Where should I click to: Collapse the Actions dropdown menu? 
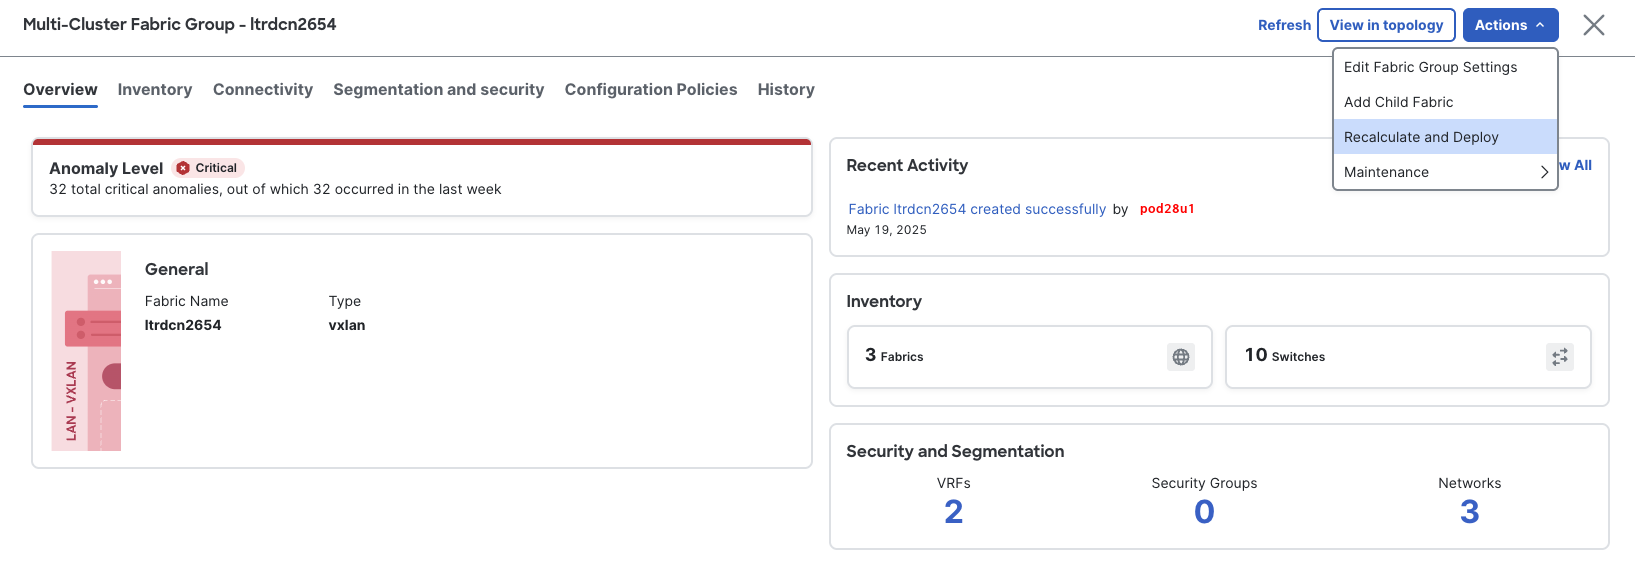[x=1509, y=25]
